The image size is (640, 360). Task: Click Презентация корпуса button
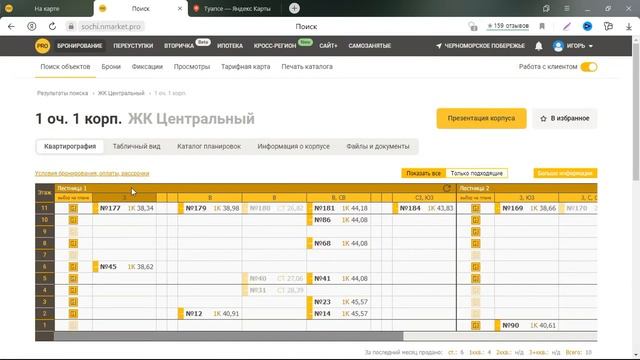(481, 118)
